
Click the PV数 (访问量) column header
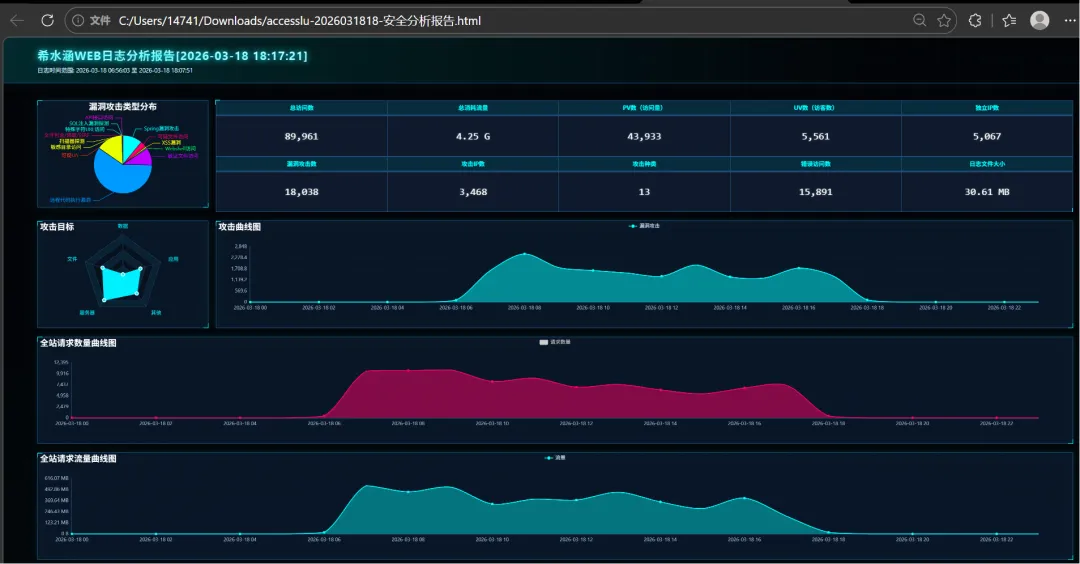644,107
